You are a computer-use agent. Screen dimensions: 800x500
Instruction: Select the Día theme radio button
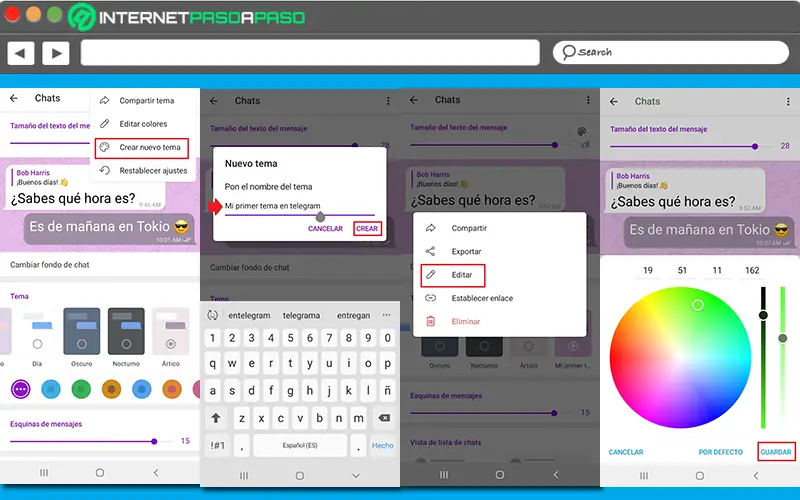point(37,344)
